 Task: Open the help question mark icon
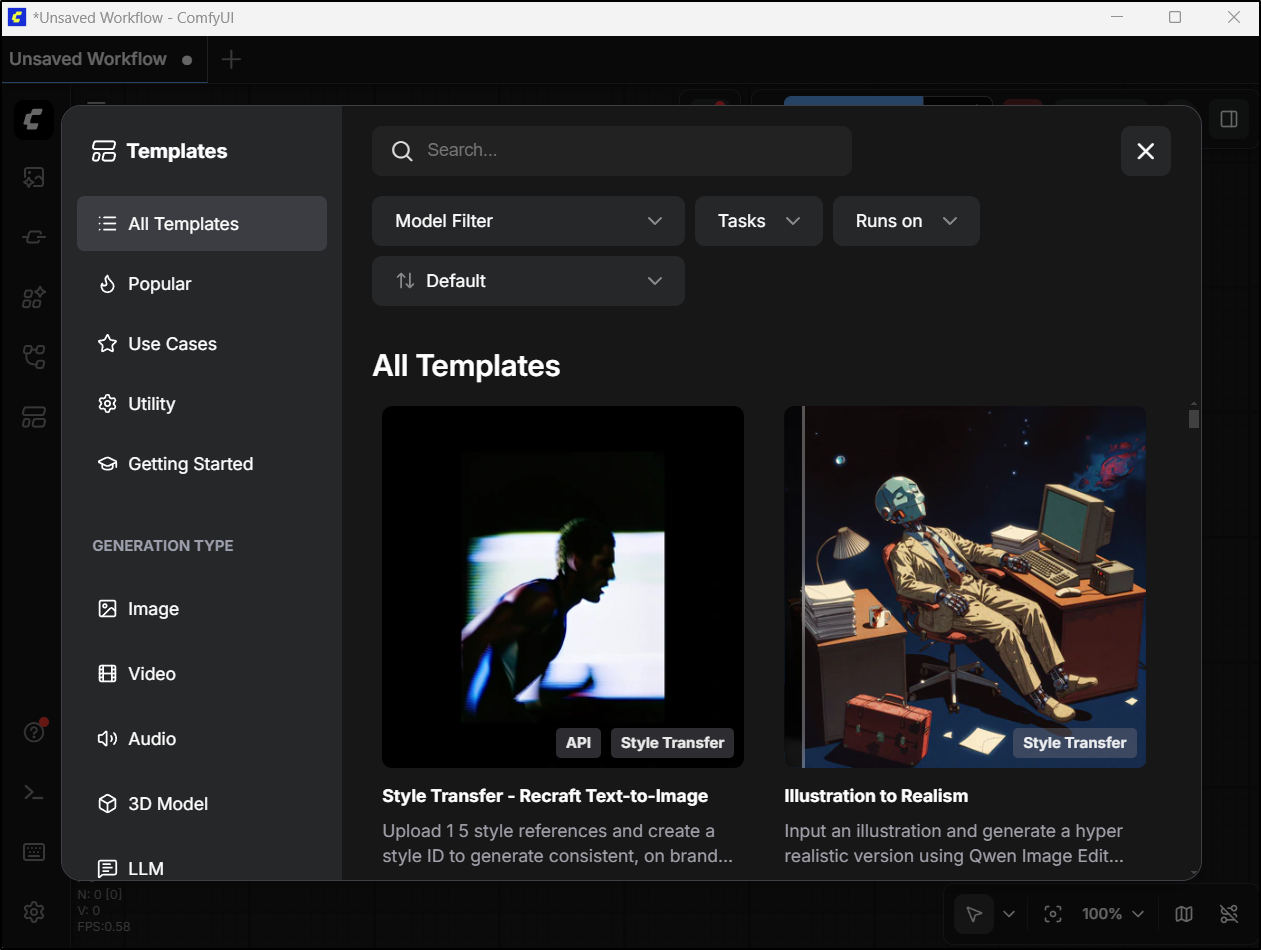click(x=34, y=732)
